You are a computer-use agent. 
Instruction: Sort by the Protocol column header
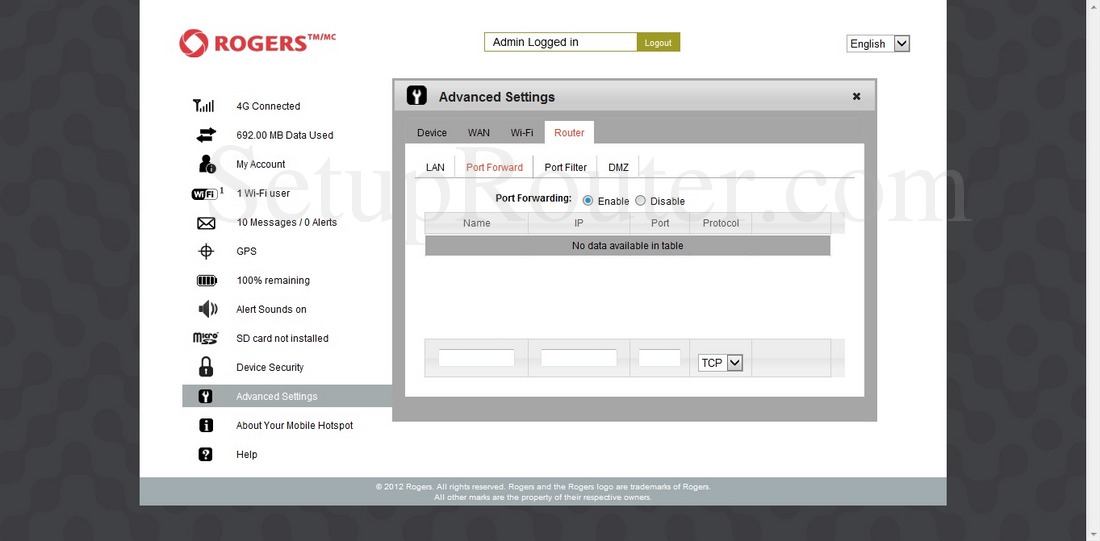[x=720, y=223]
